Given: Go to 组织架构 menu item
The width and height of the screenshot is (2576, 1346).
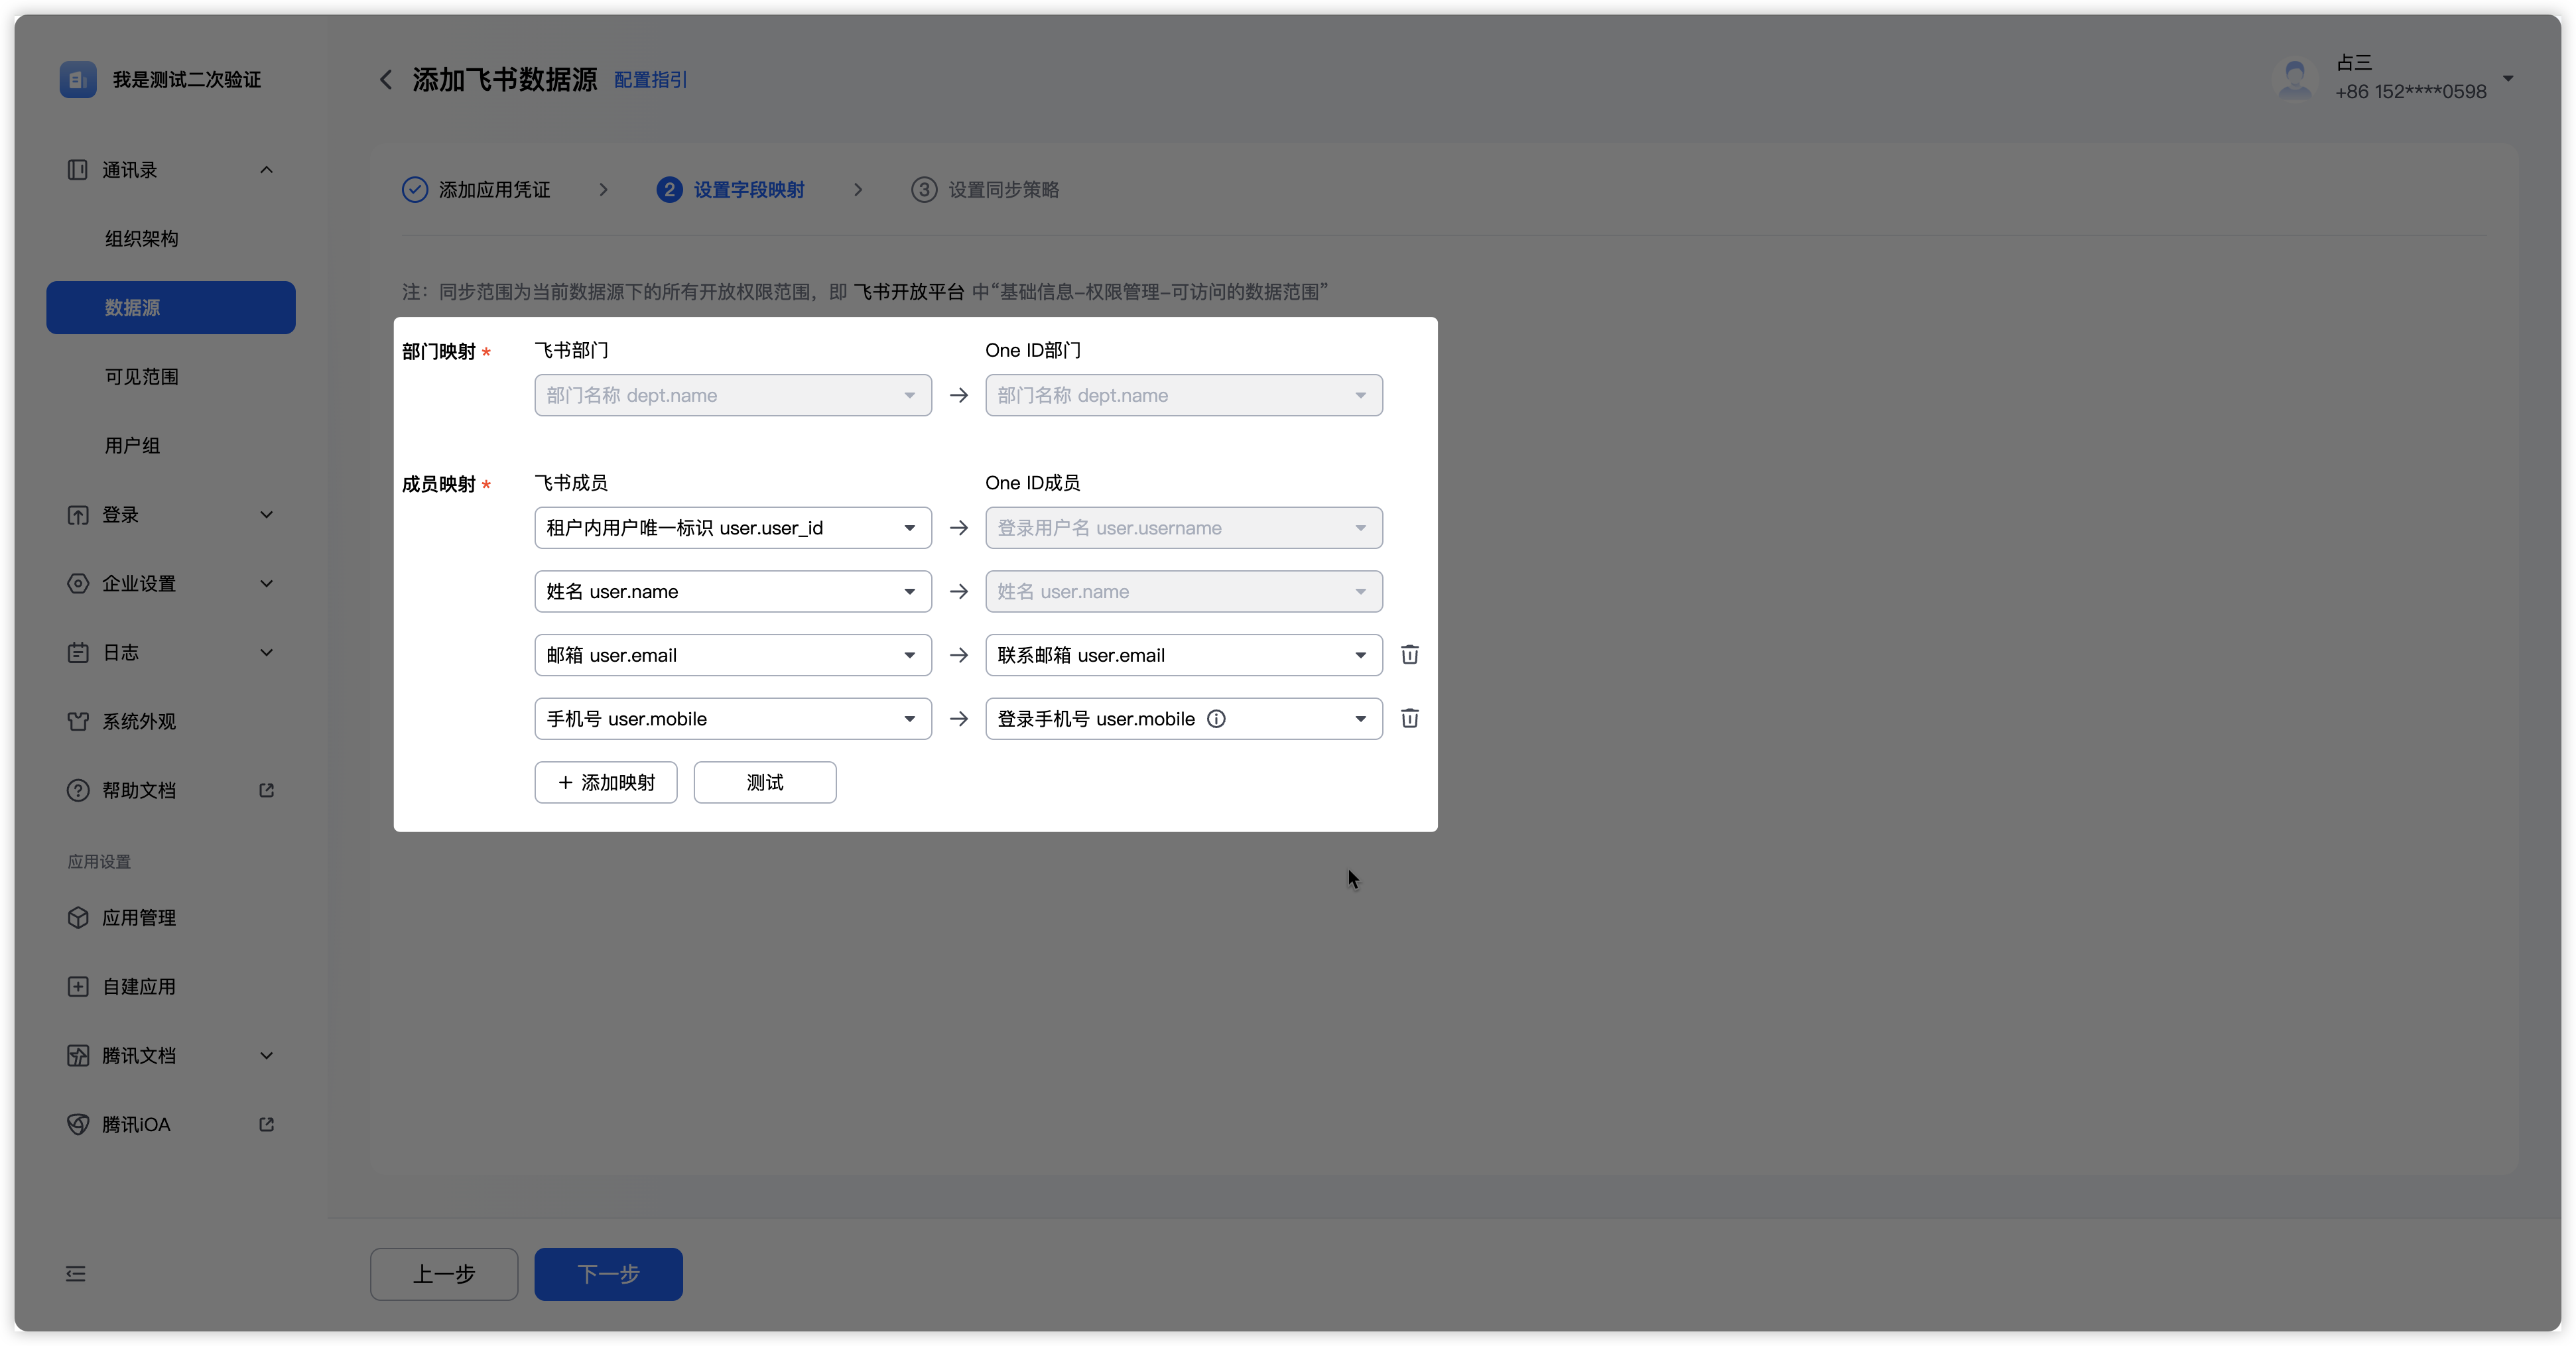Looking at the screenshot, I should coord(142,239).
